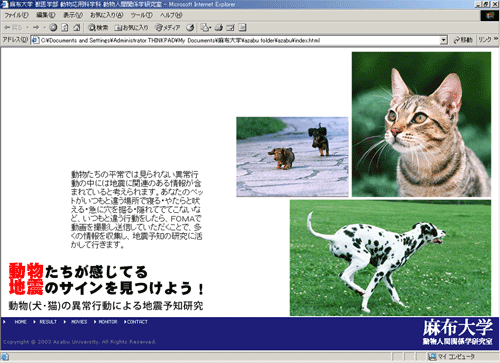500x363 pixels.
Task: Open the RESULT link in footer
Action: 48,322
